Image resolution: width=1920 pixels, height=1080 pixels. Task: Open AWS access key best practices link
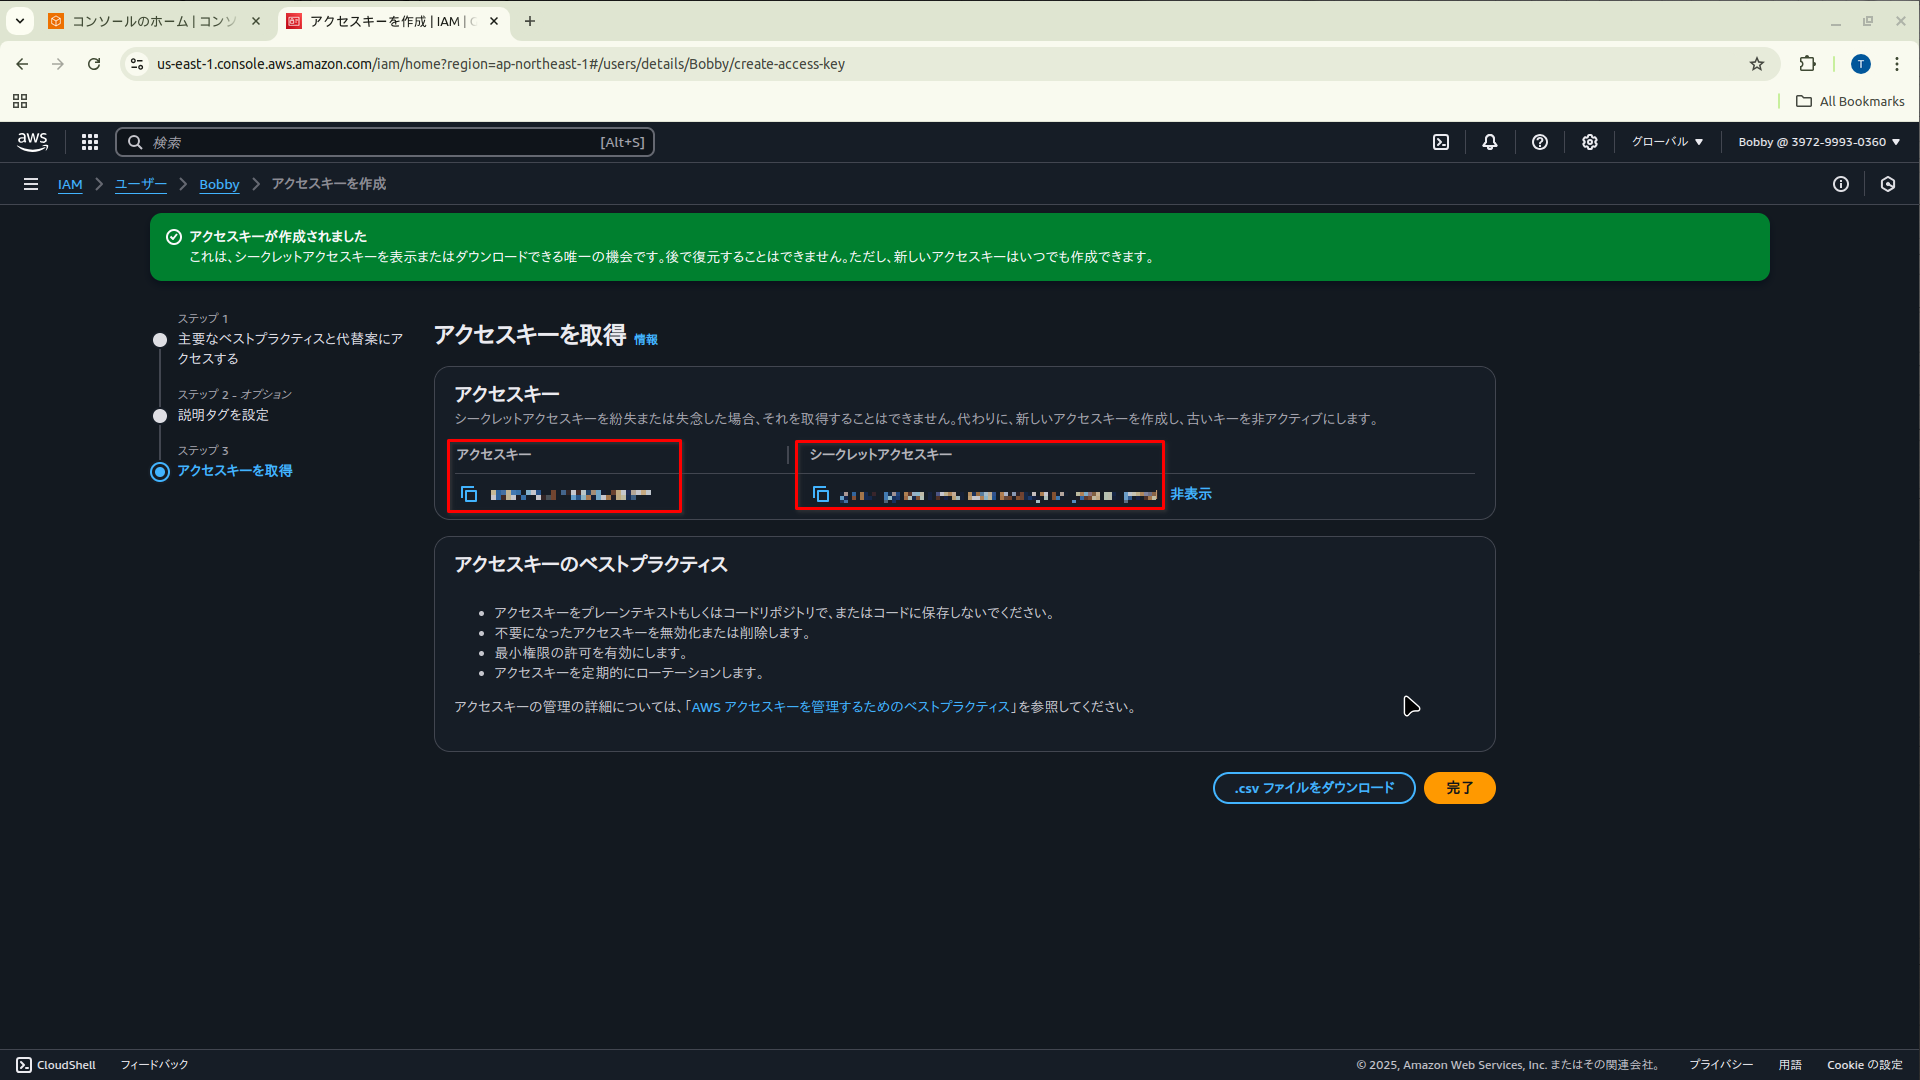tap(851, 707)
